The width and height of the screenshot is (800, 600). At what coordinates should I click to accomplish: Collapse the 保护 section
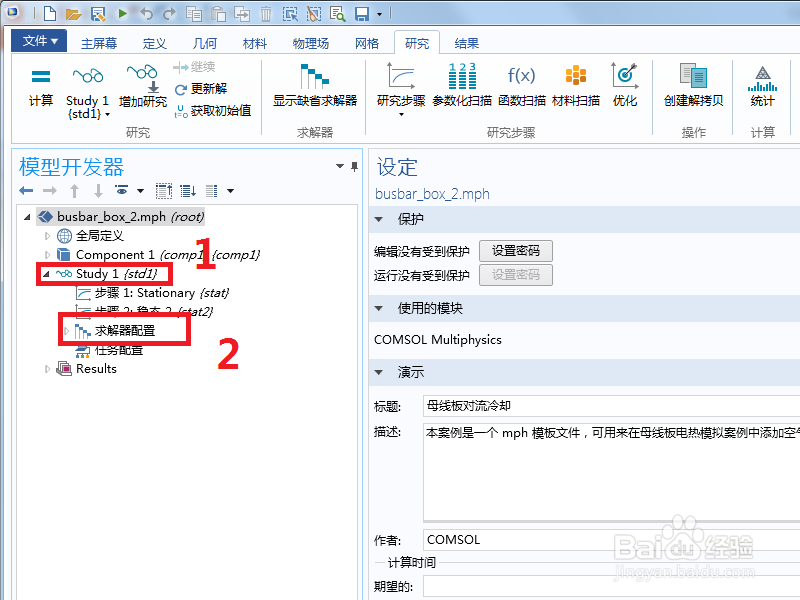click(379, 219)
